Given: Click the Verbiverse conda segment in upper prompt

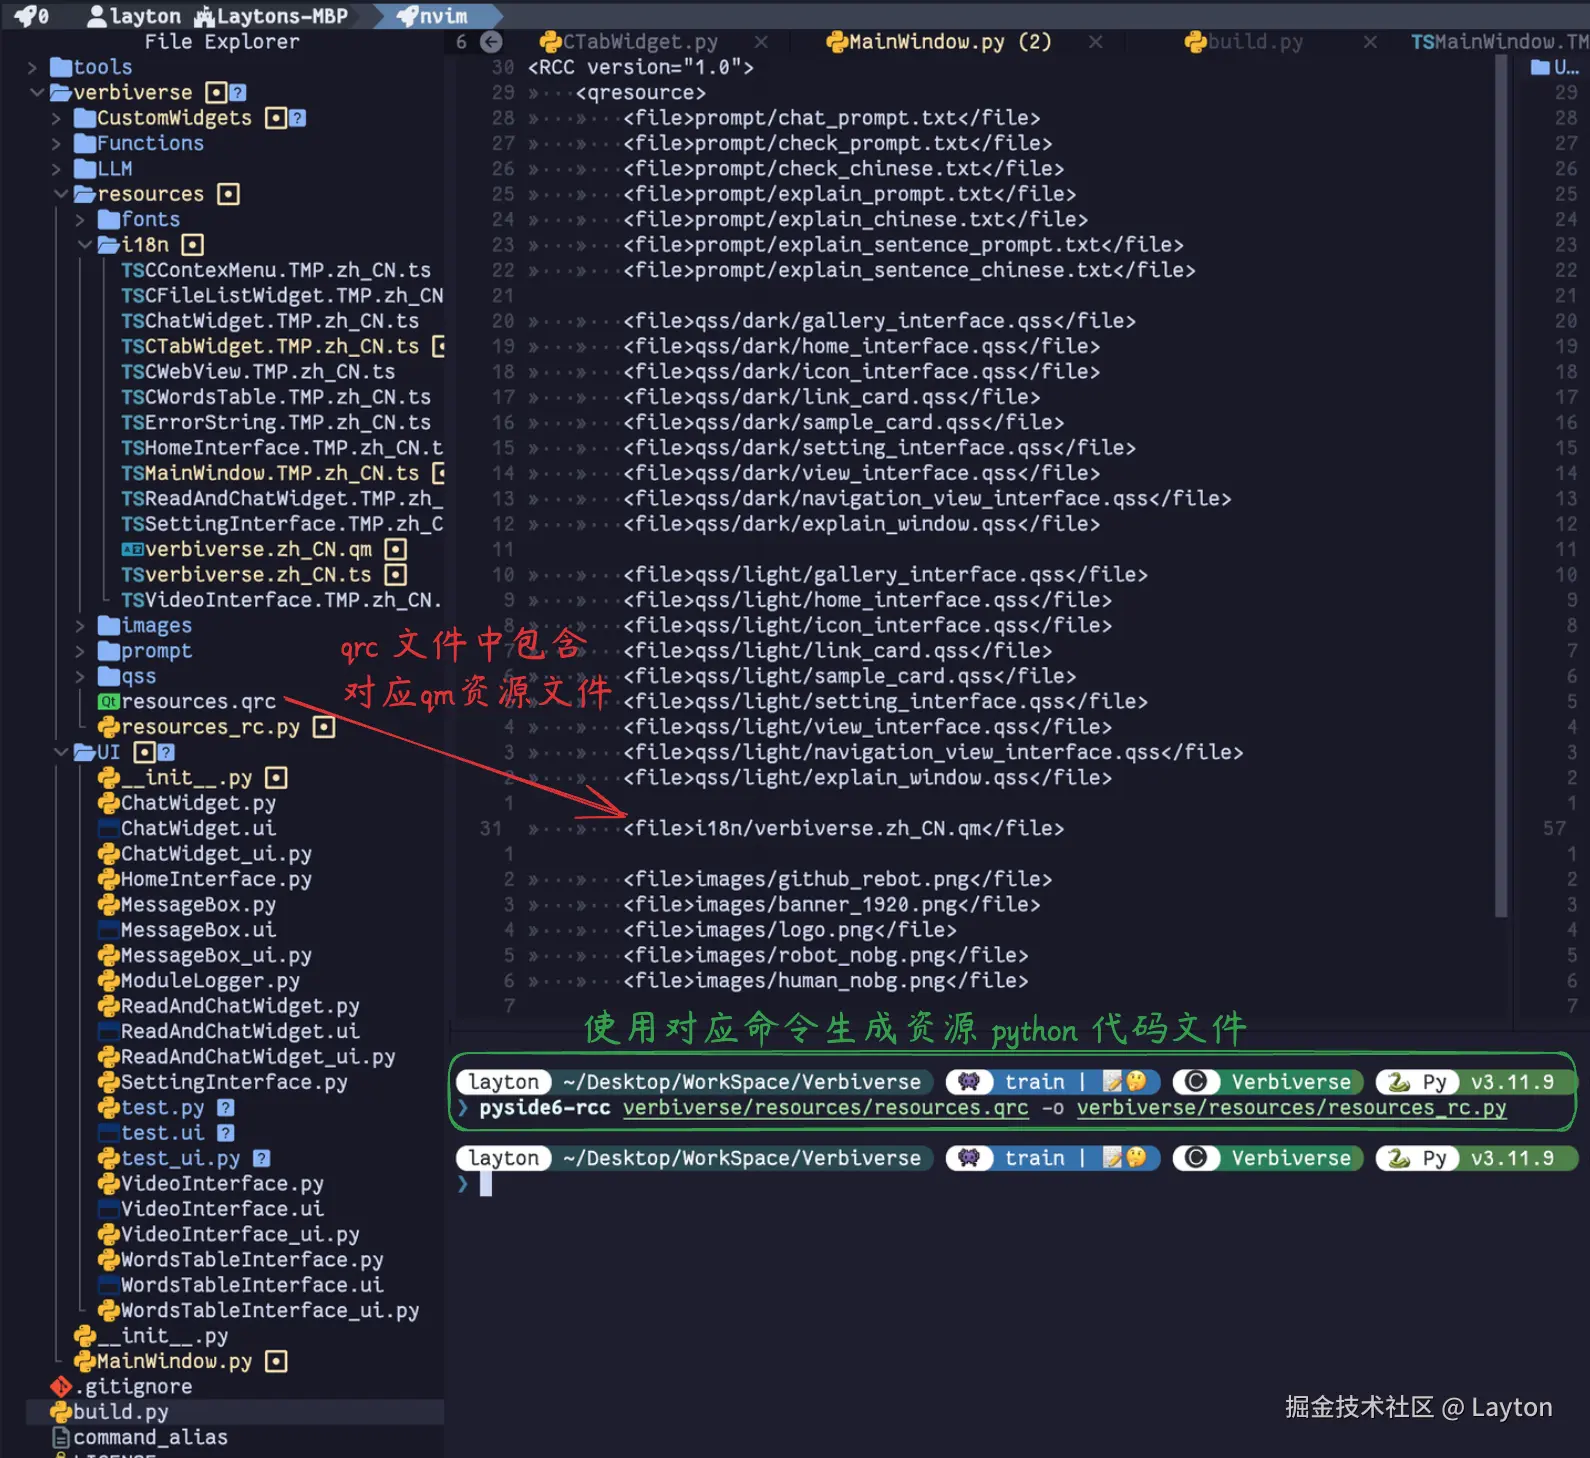Looking at the screenshot, I should click(x=1268, y=1082).
